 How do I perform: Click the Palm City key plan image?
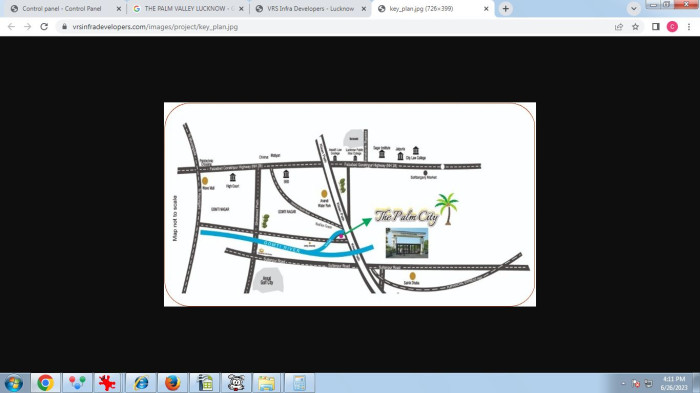click(350, 205)
